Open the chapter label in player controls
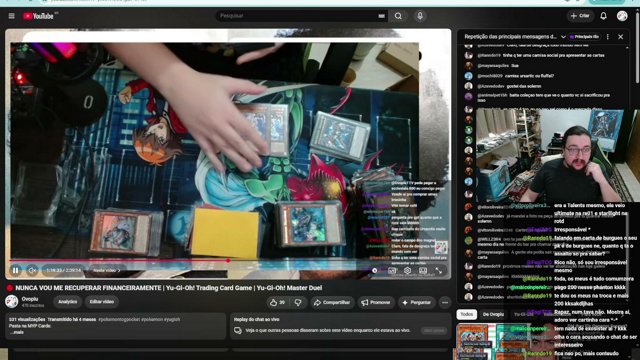Image resolution: width=640 pixels, height=360 pixels. pos(107,270)
